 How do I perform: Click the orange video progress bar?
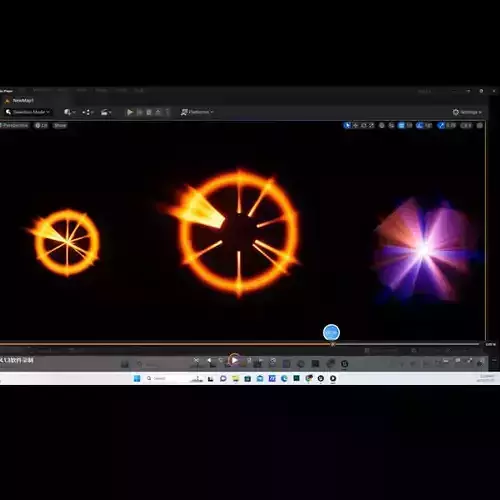166,344
